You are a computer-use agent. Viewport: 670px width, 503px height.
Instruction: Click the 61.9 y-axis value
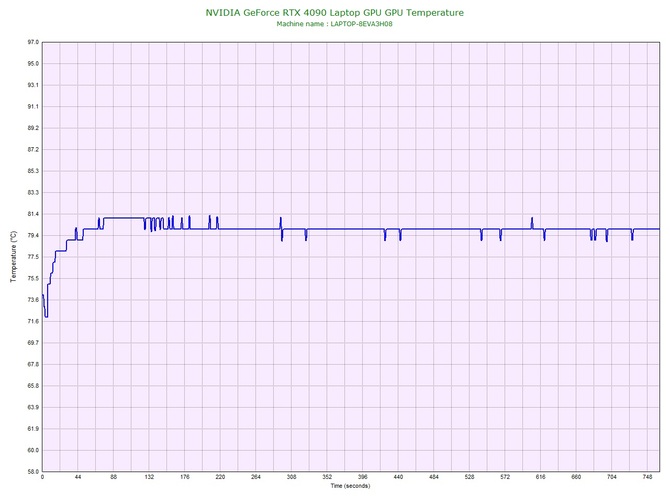pyautogui.click(x=33, y=429)
